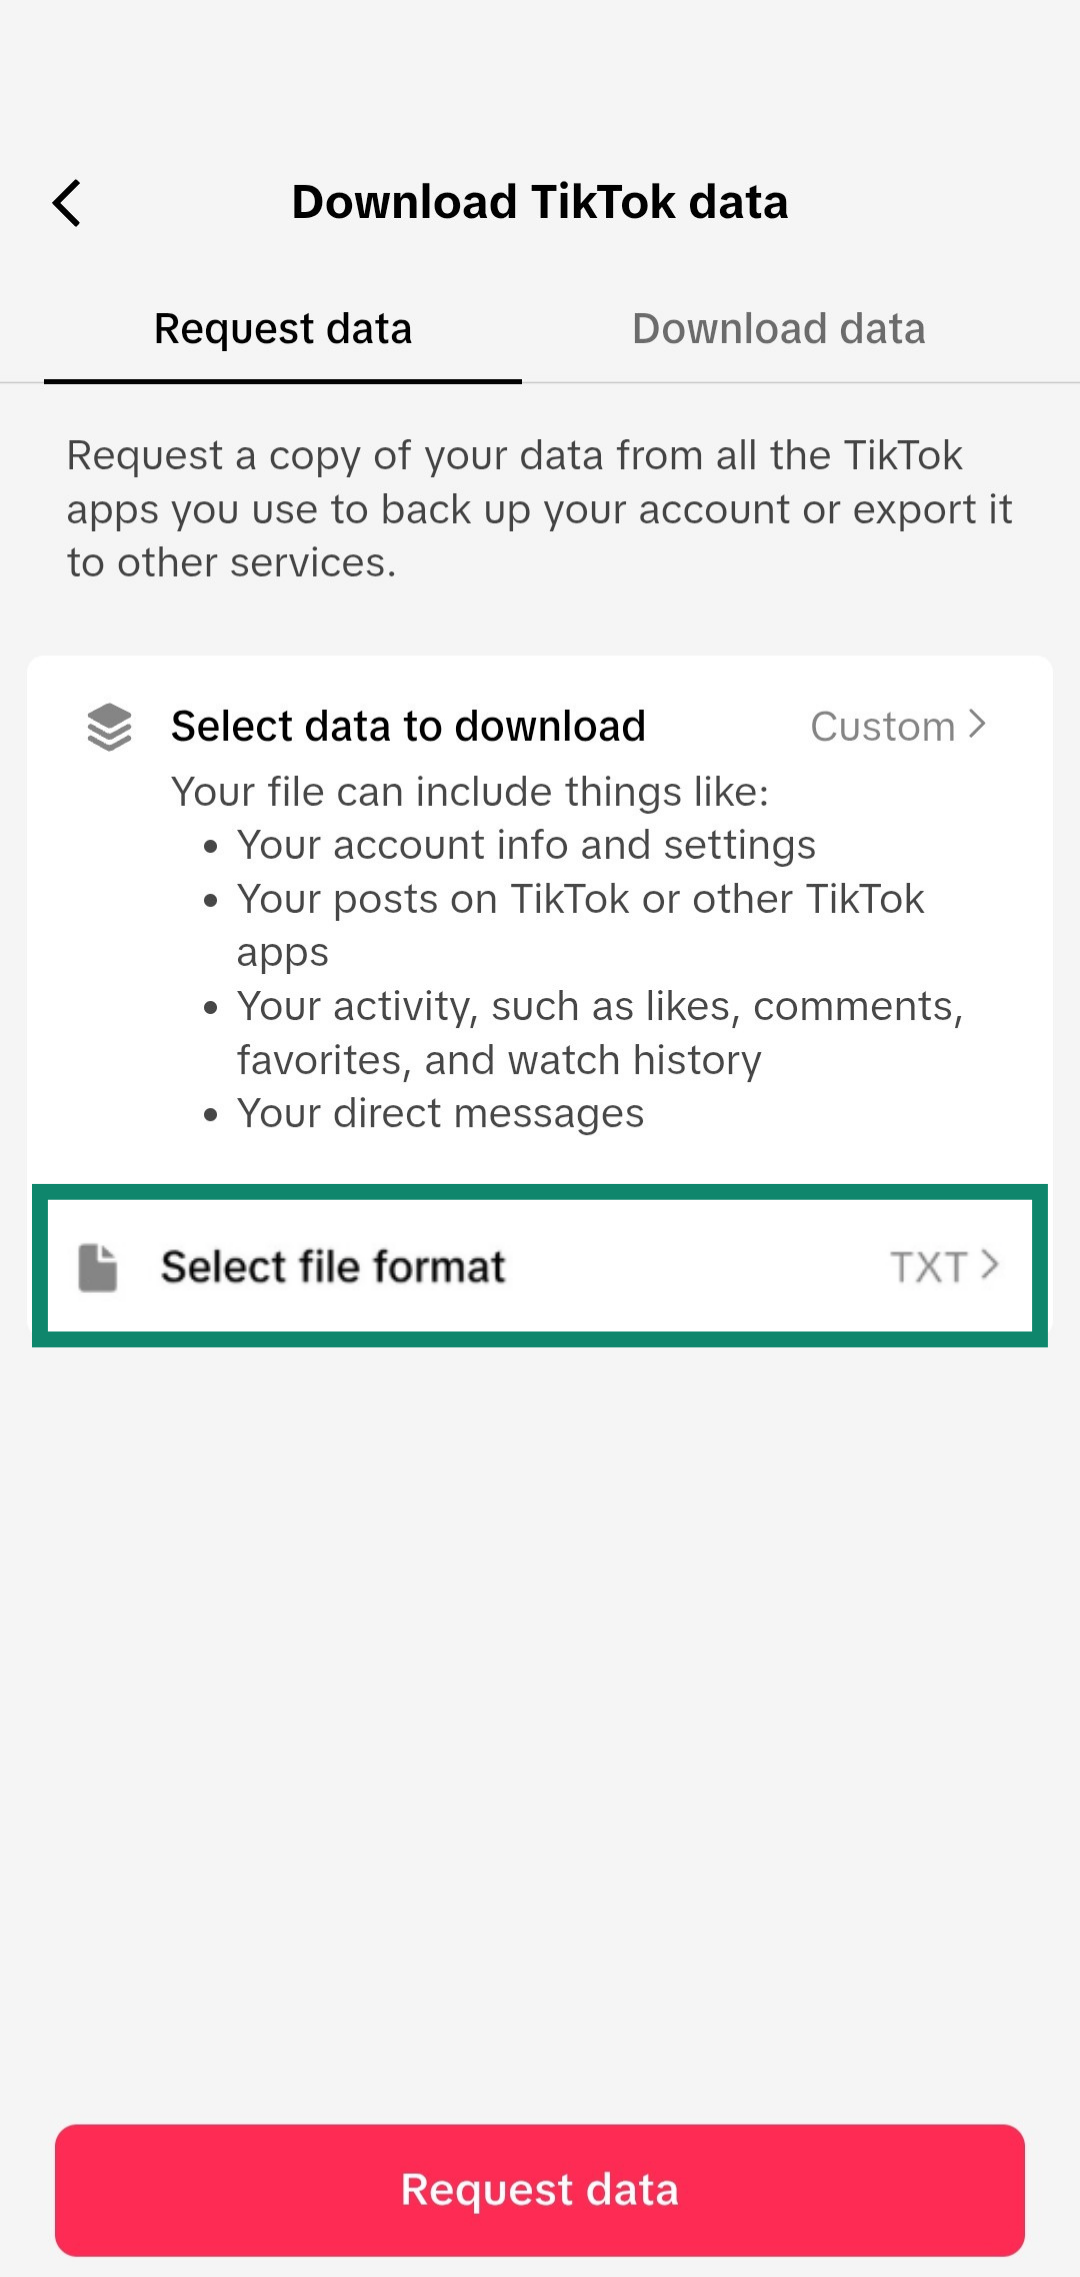Click the green-highlighted file format row

tap(540, 1265)
